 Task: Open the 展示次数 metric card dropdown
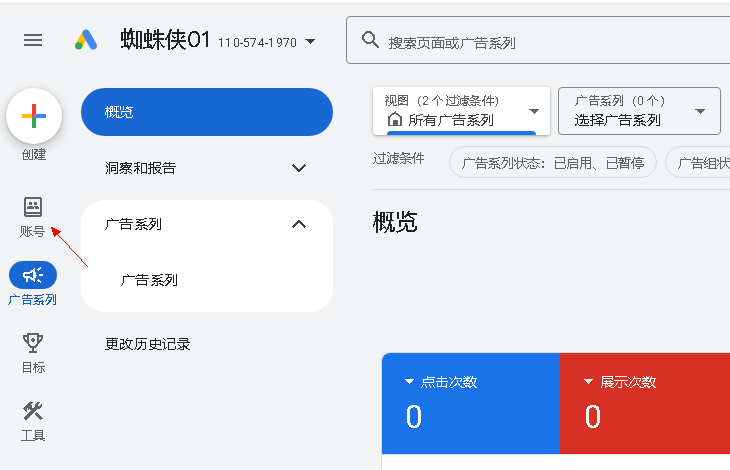[588, 382]
